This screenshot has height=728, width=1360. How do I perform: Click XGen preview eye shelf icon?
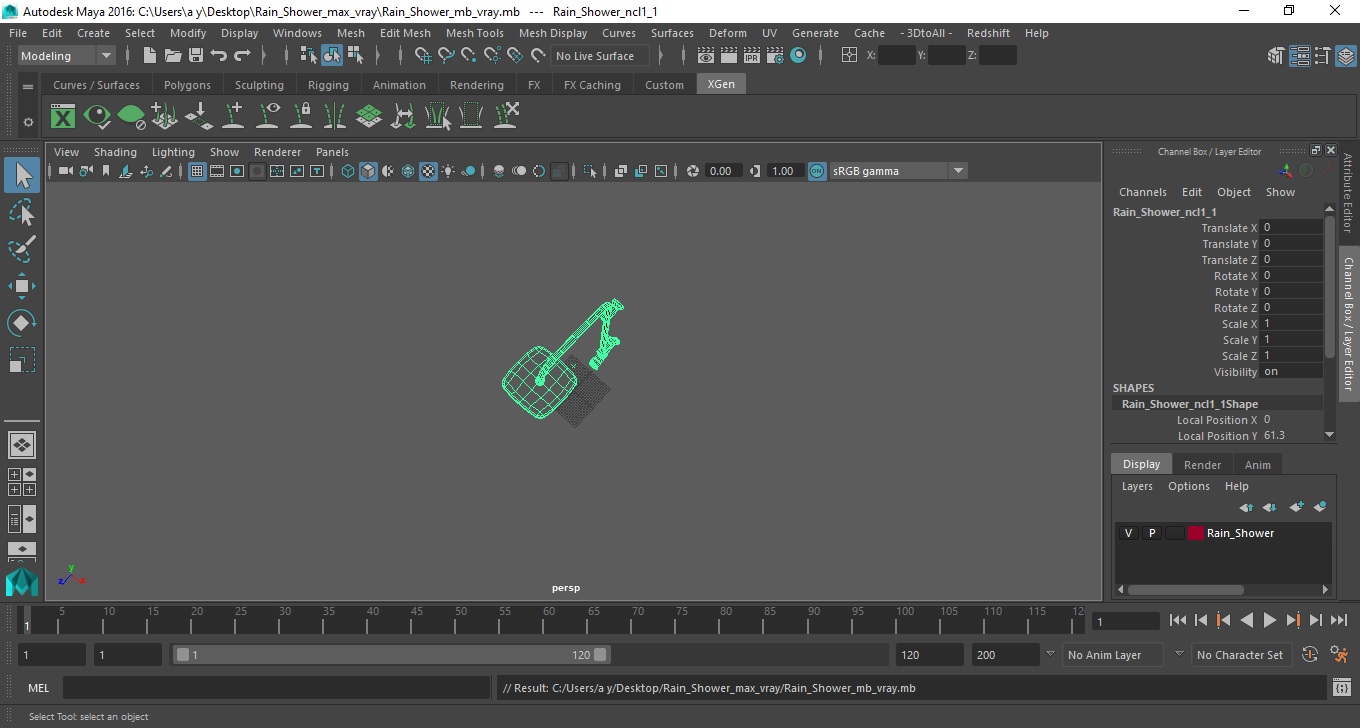pos(97,116)
